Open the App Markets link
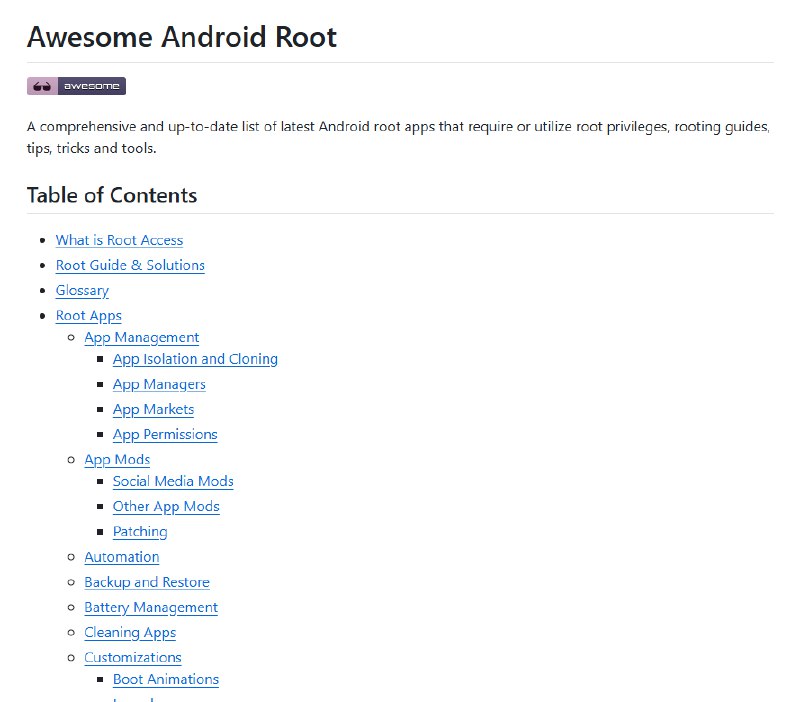 (x=153, y=409)
